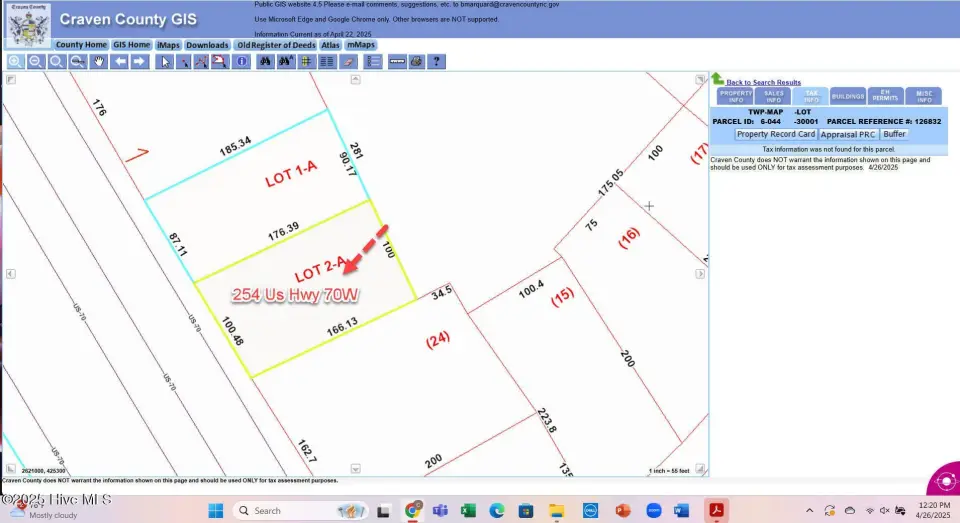This screenshot has height=523, width=960.
Task: Open the Help question mark icon
Action: pyautogui.click(x=437, y=62)
